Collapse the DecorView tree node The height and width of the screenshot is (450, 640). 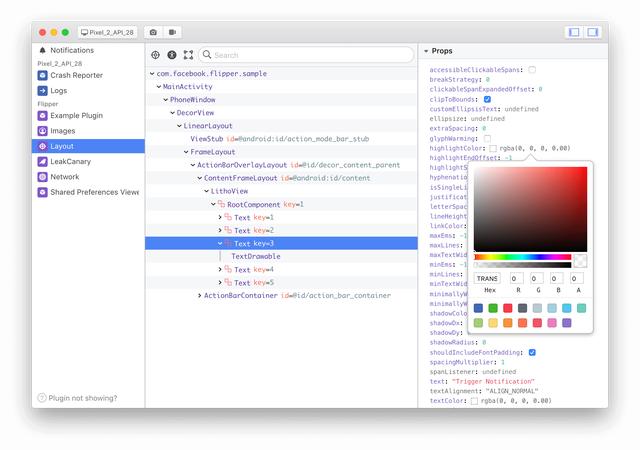coord(172,113)
